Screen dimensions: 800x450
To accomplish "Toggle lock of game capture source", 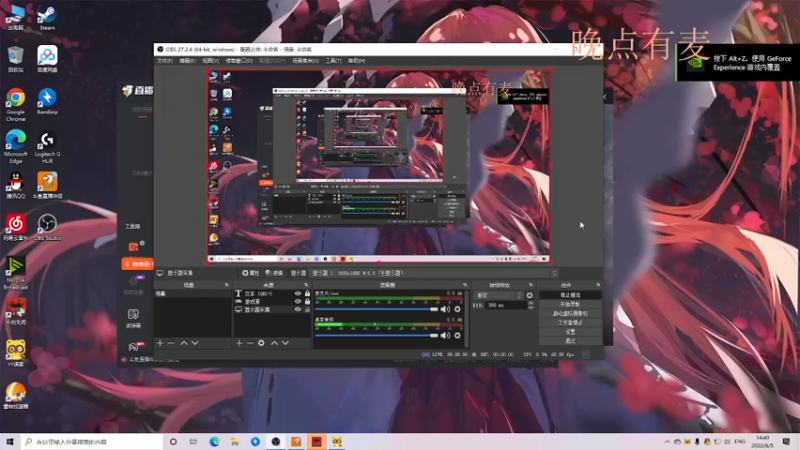I will coord(307,302).
